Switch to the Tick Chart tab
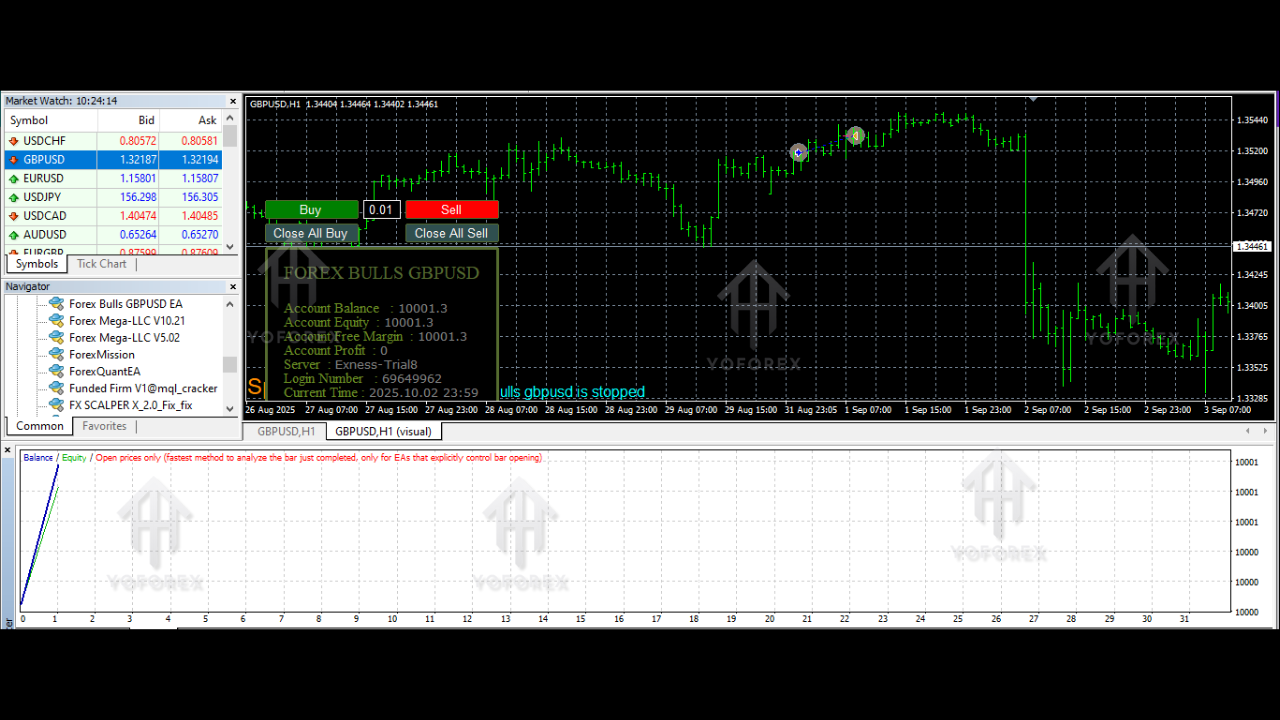This screenshot has width=1280, height=720. (101, 264)
